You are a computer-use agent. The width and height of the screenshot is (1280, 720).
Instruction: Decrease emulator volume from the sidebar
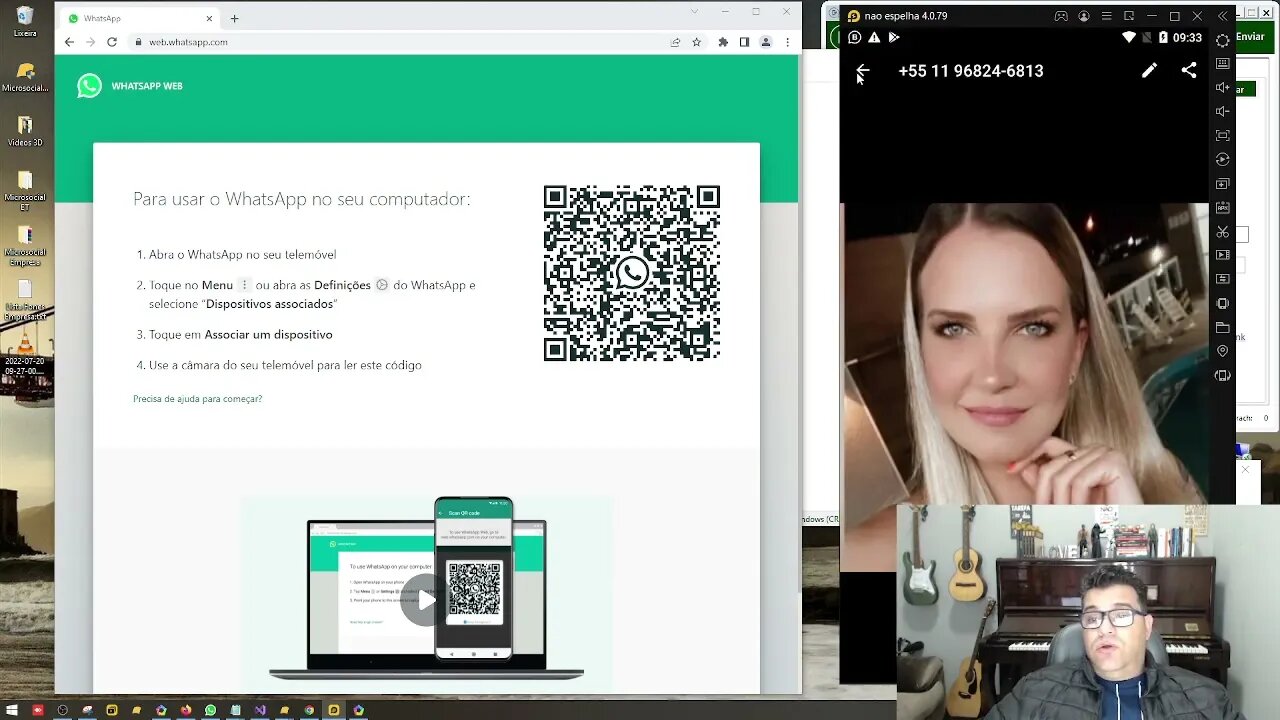(x=1222, y=111)
